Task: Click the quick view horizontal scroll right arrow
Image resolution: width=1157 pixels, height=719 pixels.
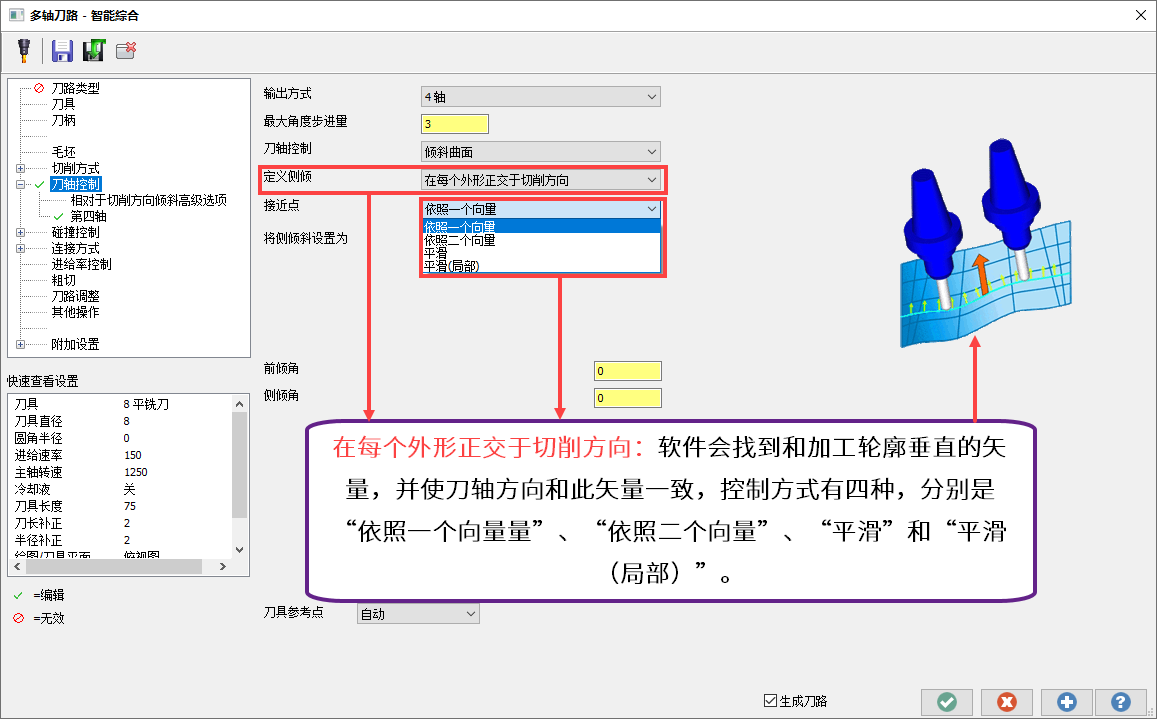Action: click(x=223, y=566)
